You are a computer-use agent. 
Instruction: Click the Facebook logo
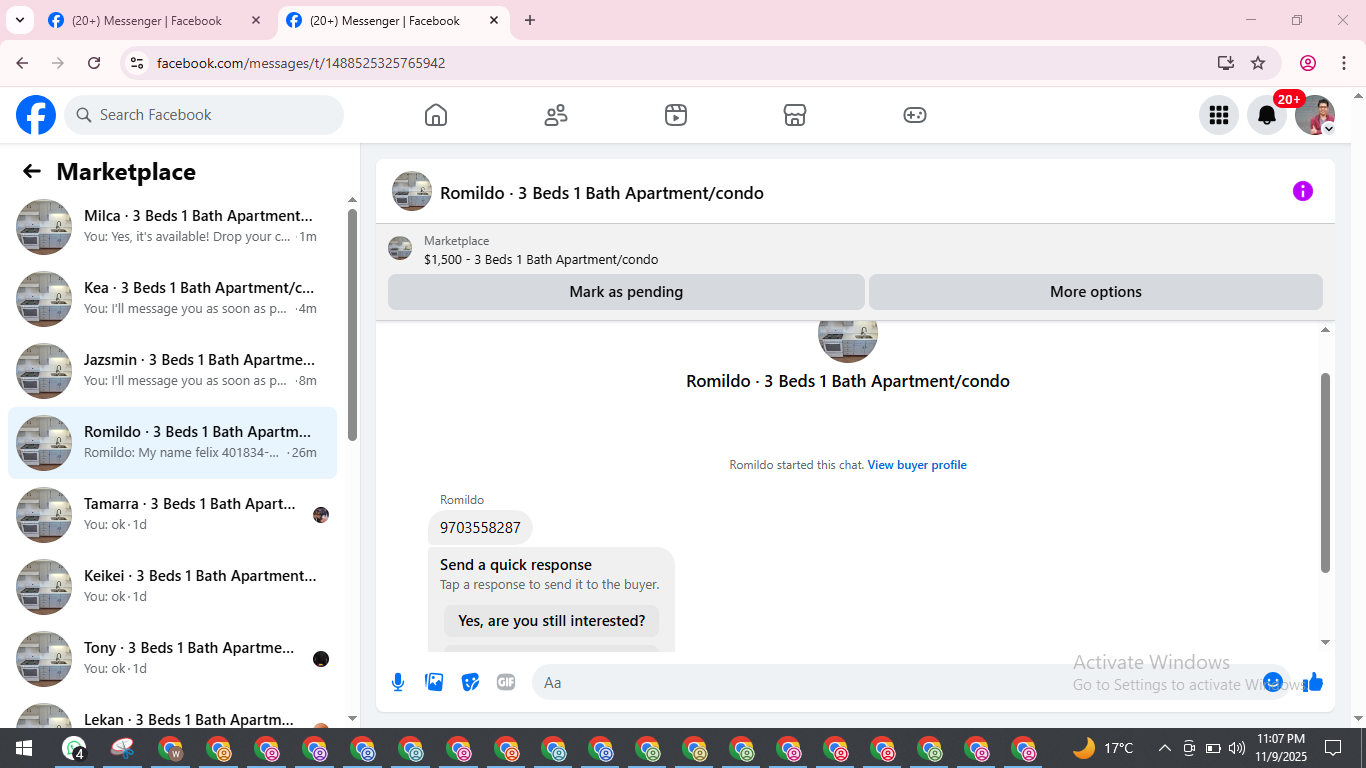[36, 115]
